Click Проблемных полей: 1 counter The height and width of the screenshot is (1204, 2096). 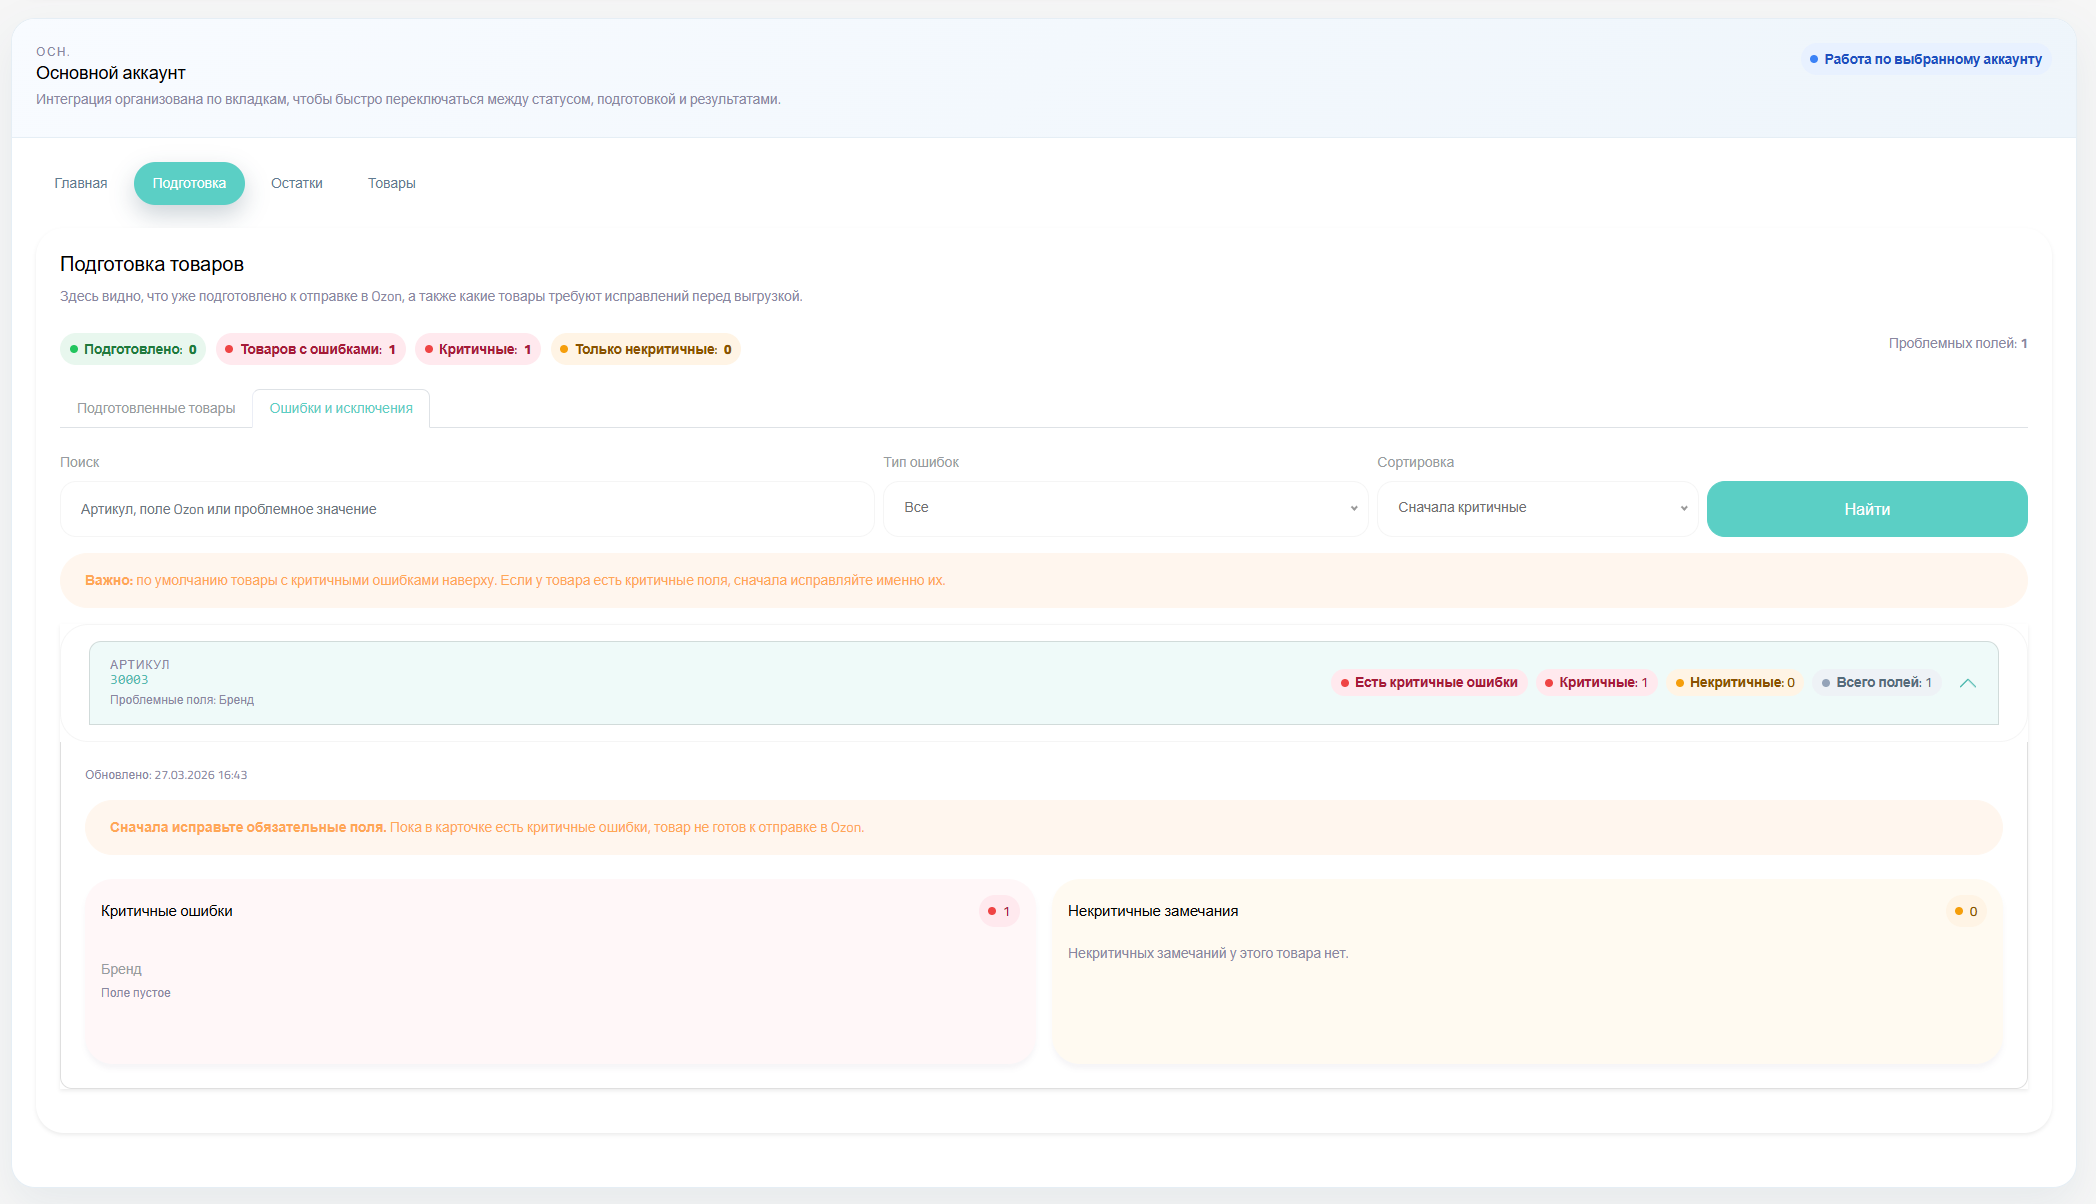[x=1958, y=343]
